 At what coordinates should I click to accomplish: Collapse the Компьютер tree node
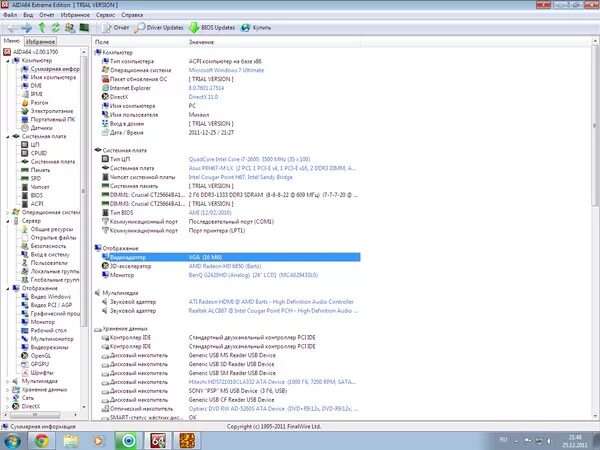(x=8, y=60)
